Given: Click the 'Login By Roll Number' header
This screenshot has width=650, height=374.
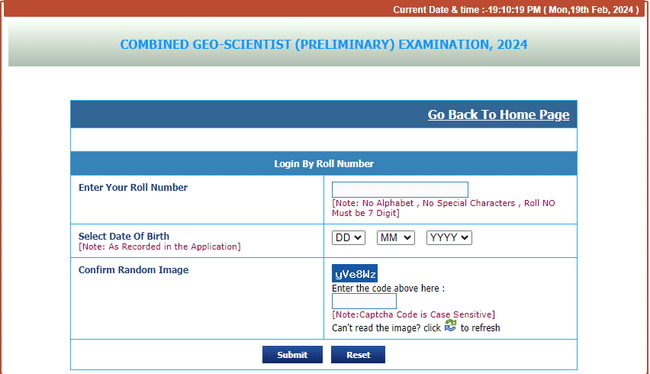Looking at the screenshot, I should (324, 164).
